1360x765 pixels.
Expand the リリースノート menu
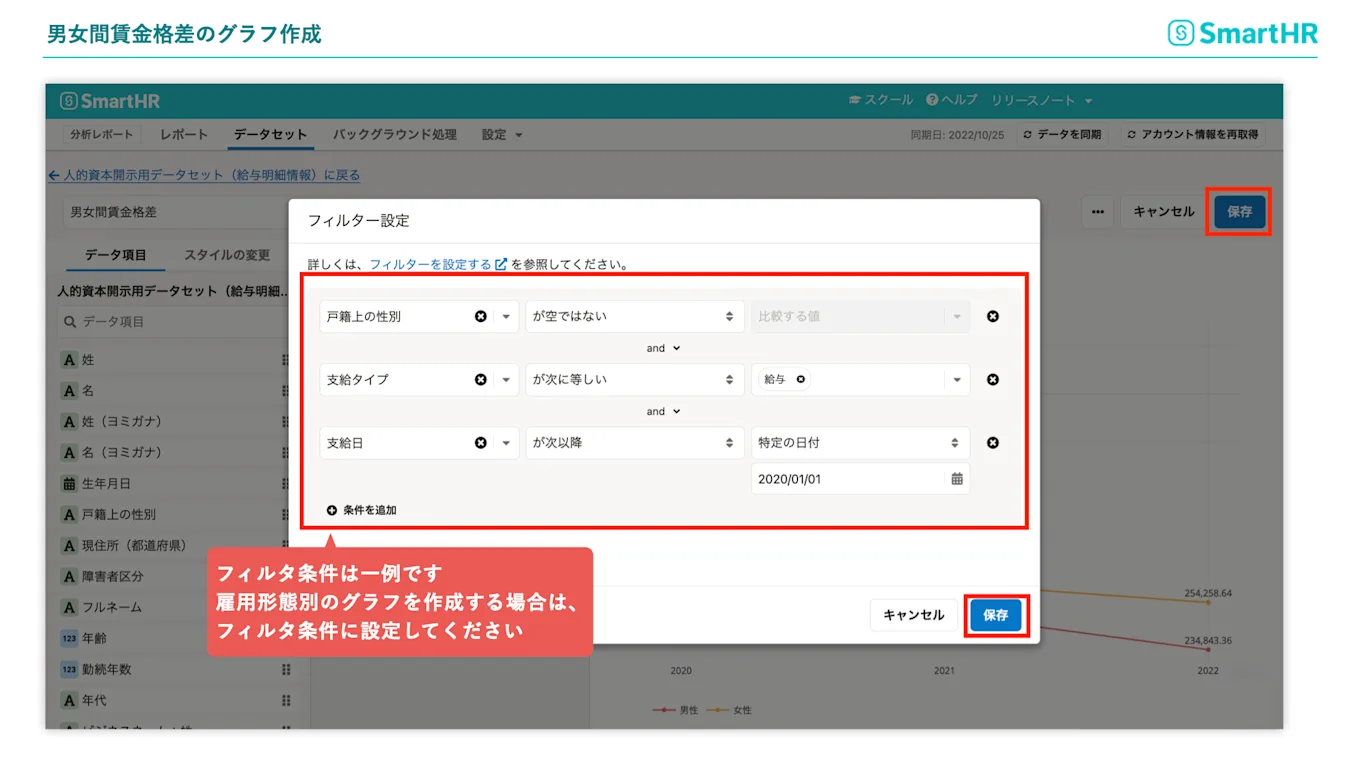(1041, 100)
